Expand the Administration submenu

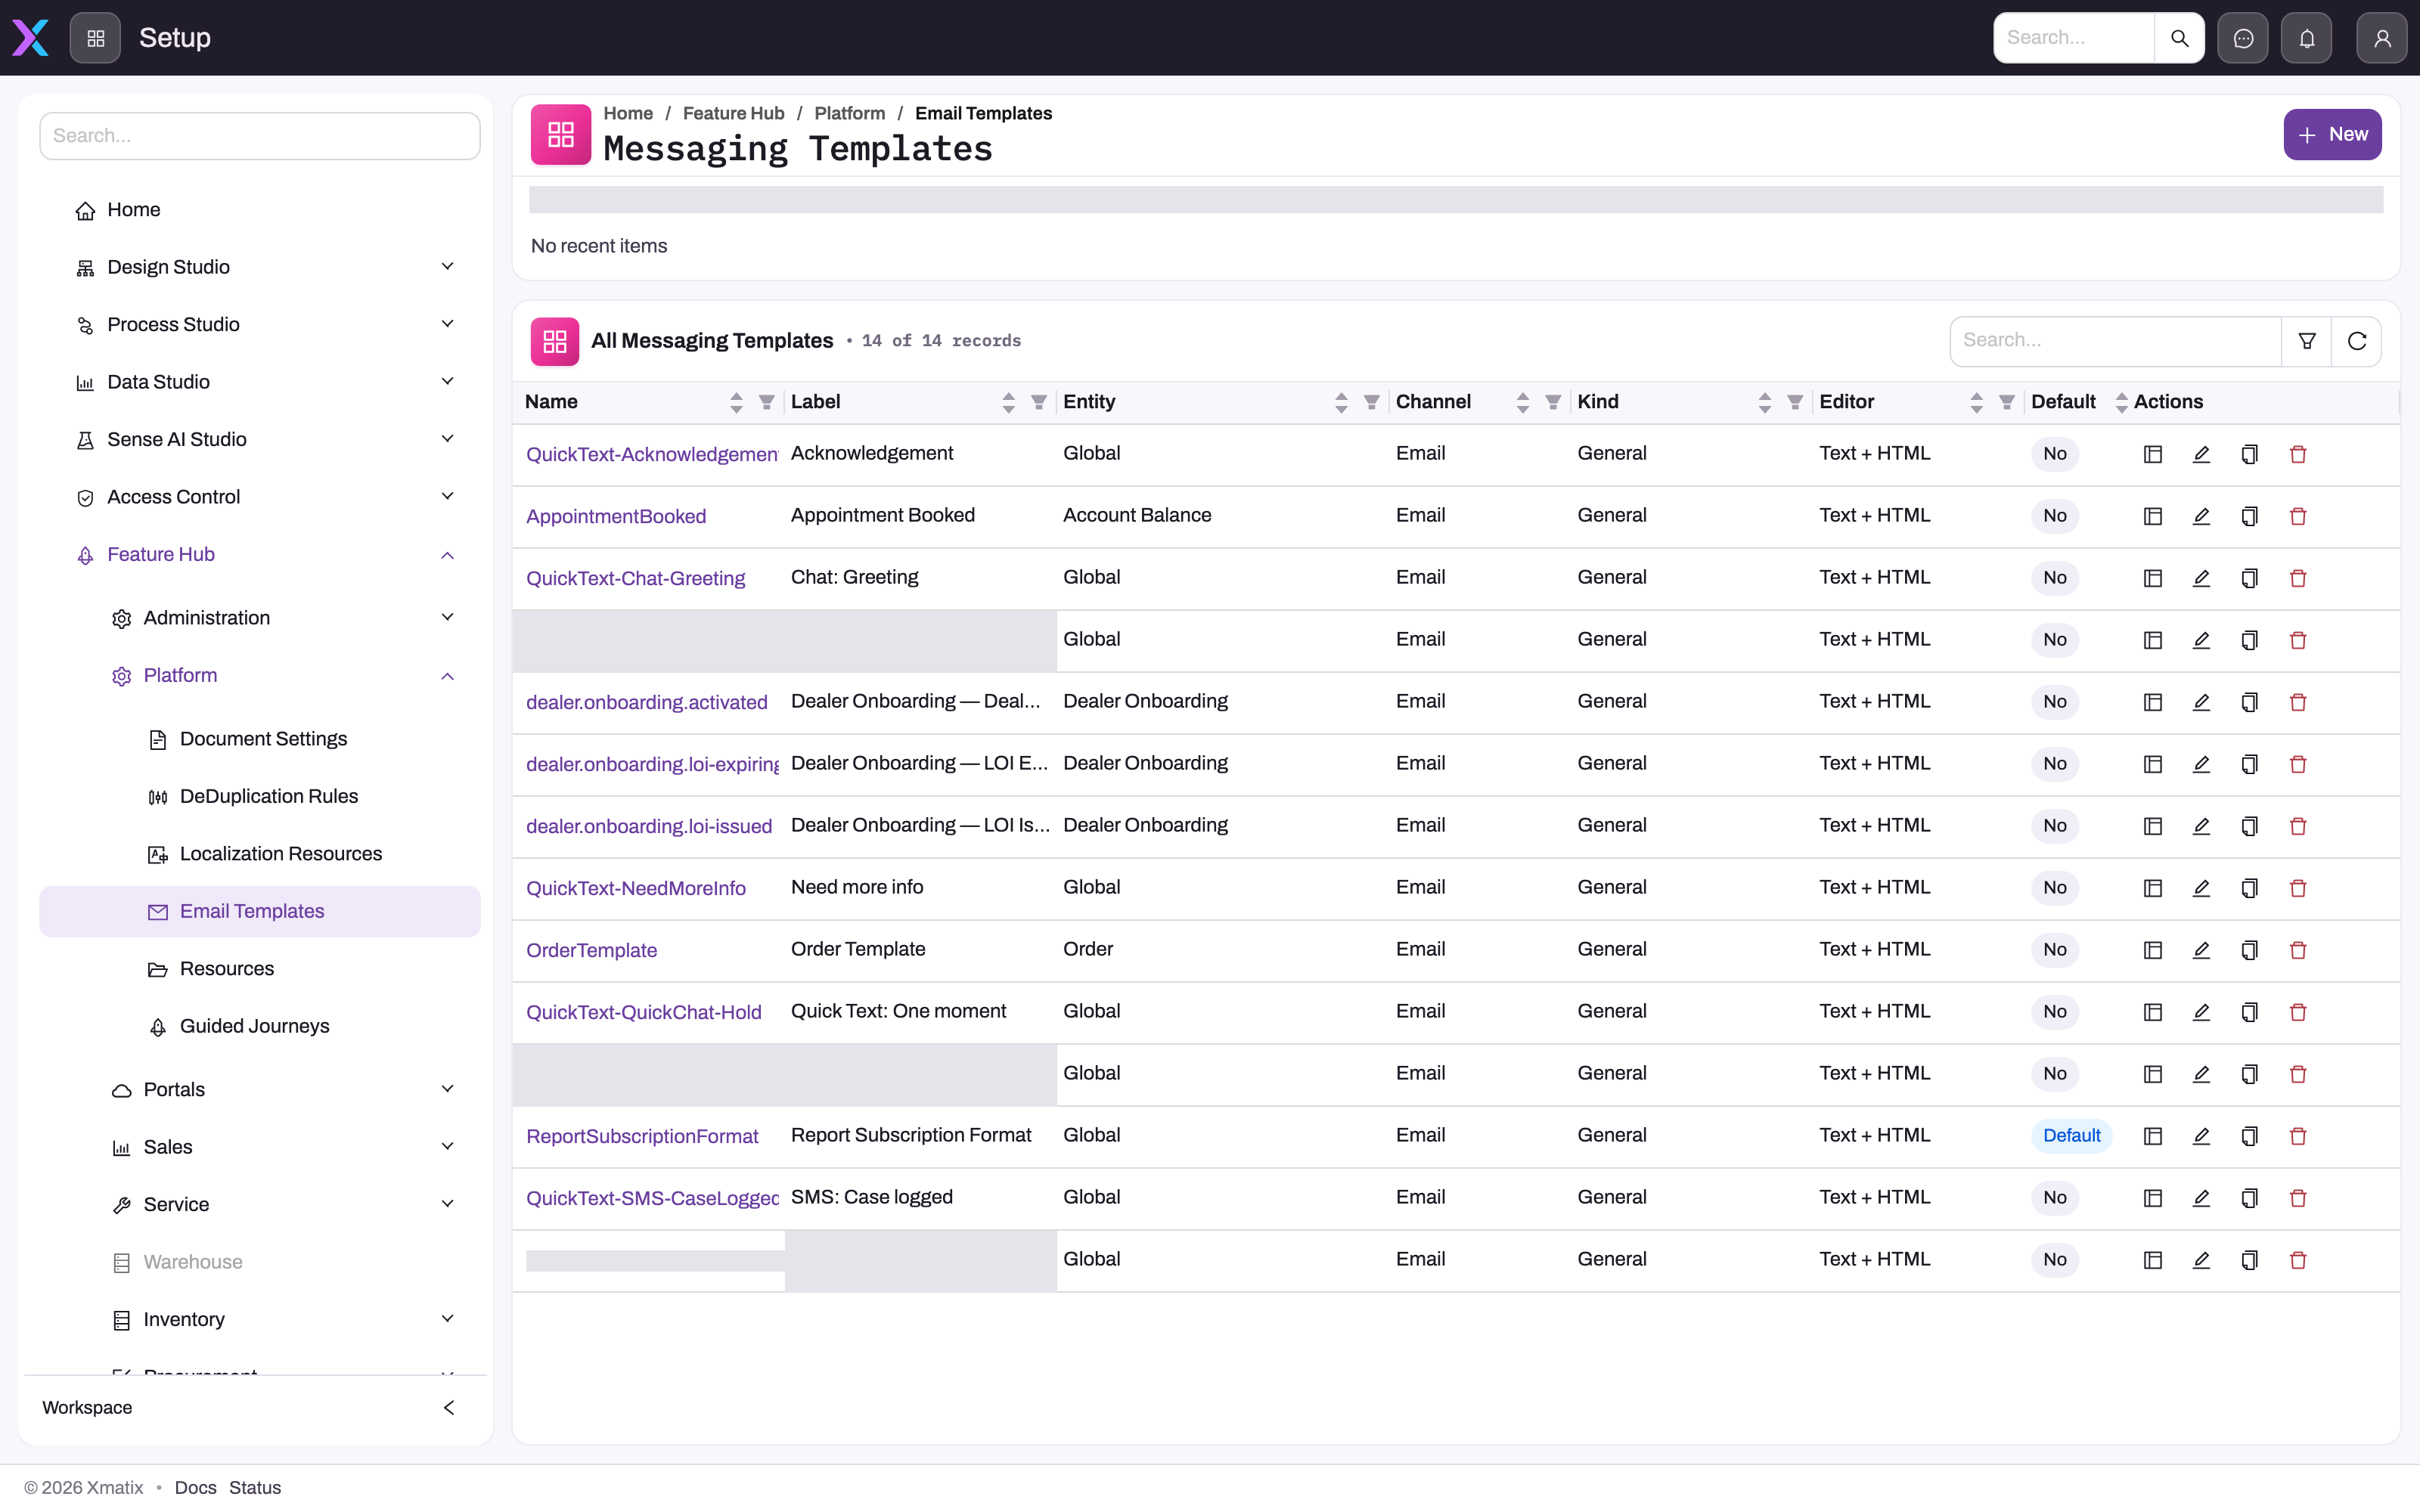tap(260, 618)
